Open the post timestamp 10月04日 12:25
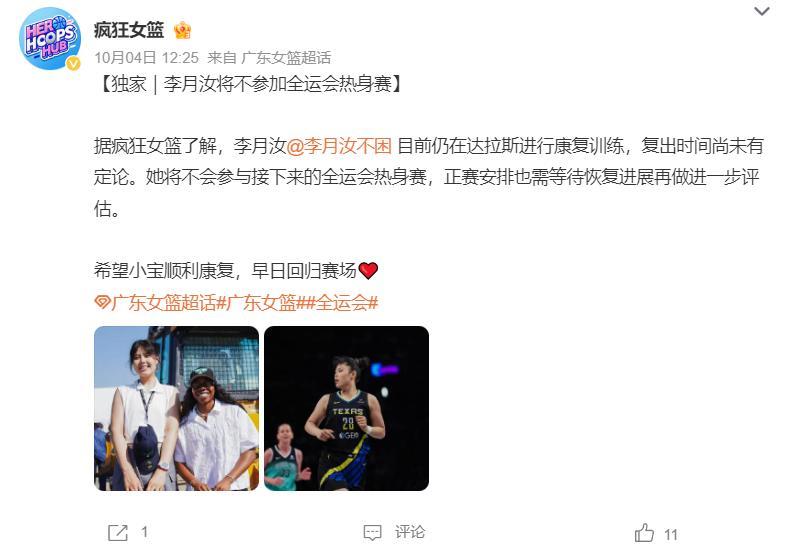This screenshot has height=557, width=785. pos(146,58)
